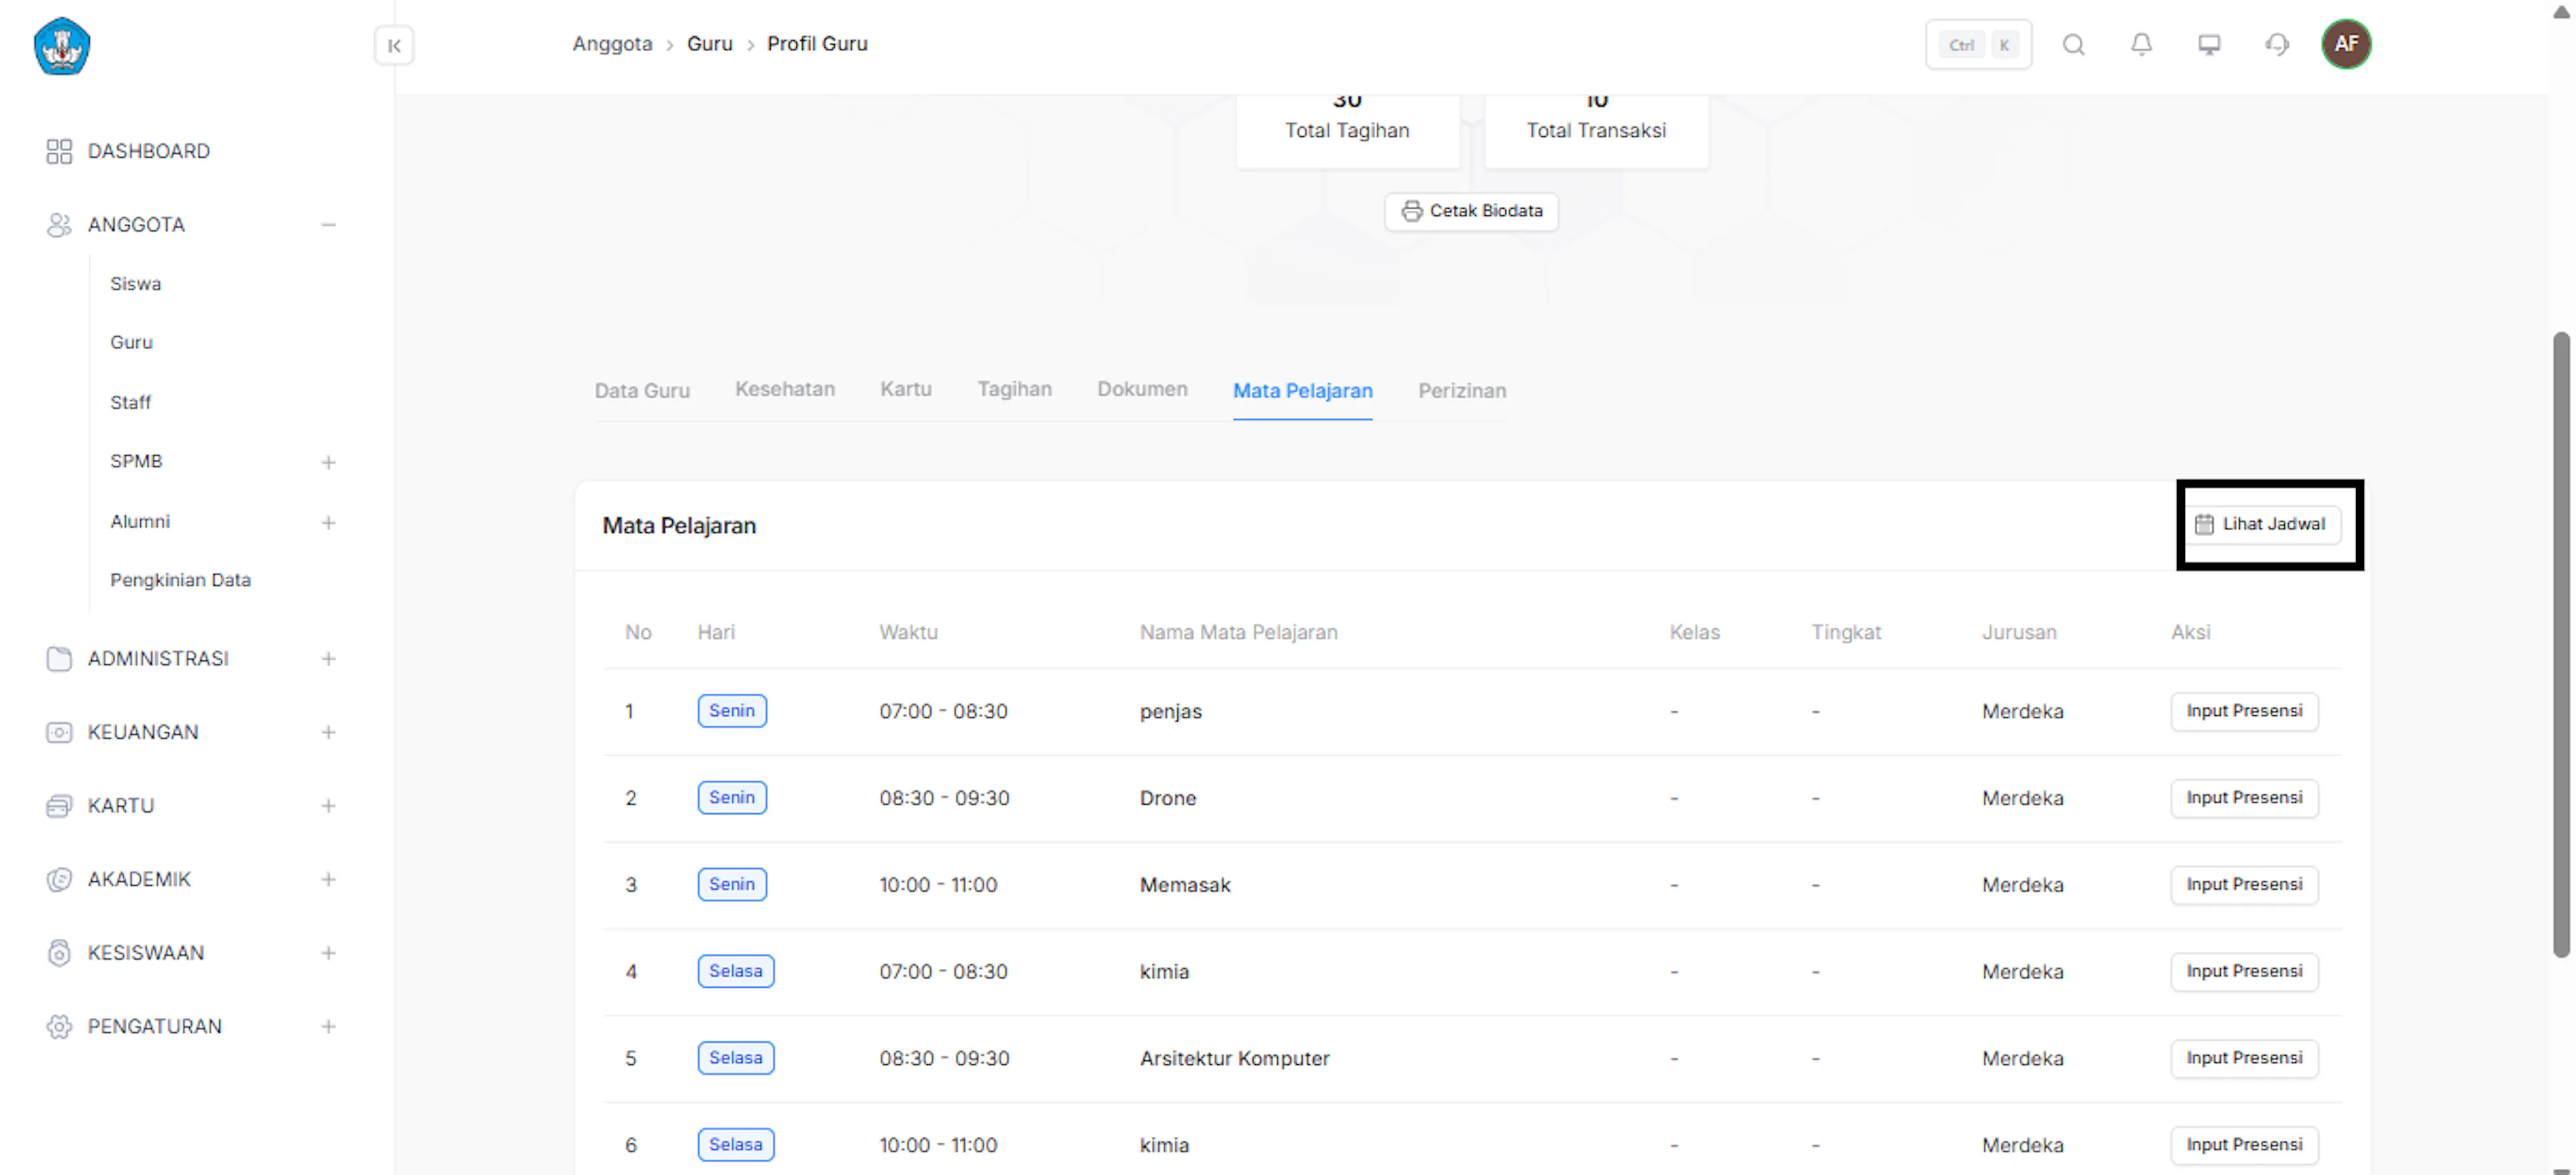Image resolution: width=2576 pixels, height=1175 pixels.
Task: Open Pengkinian Data in the sidebar
Action: 181,580
